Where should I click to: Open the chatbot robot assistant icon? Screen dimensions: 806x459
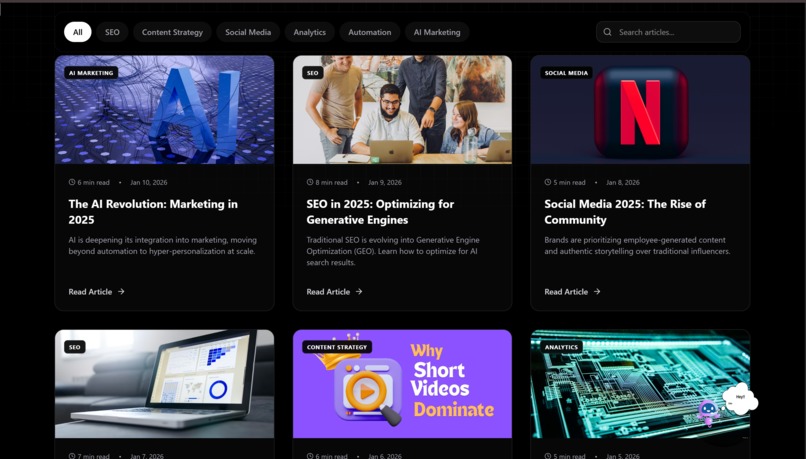point(708,412)
